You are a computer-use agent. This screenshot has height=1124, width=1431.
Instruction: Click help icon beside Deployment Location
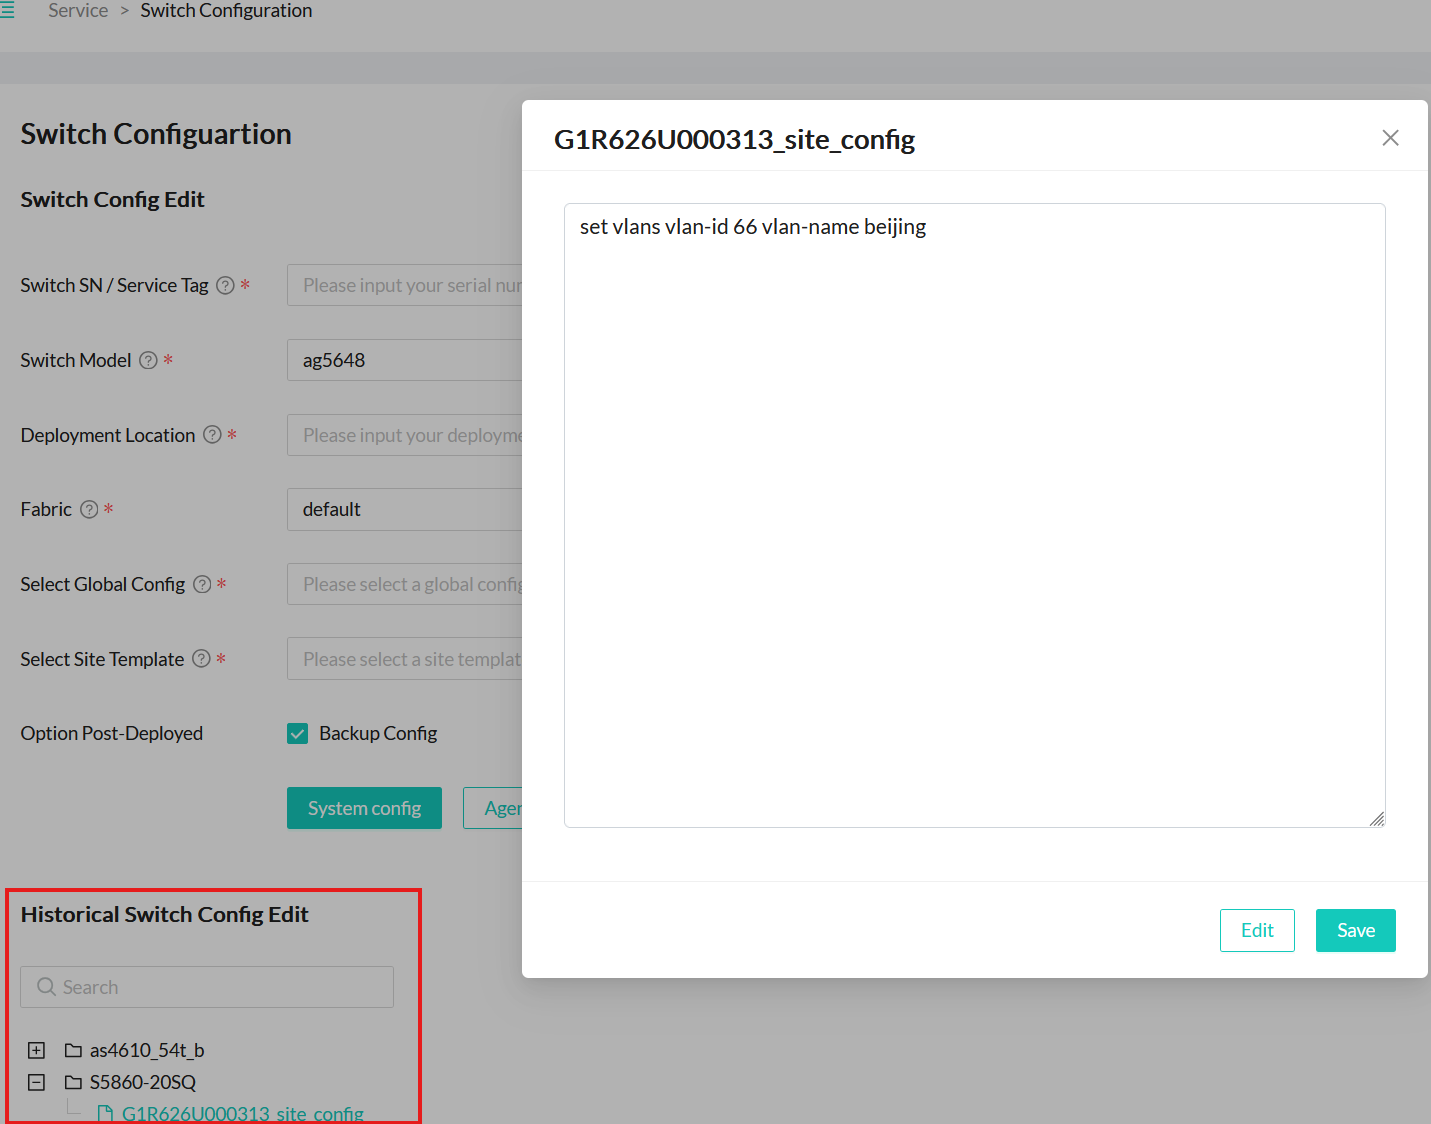[212, 435]
